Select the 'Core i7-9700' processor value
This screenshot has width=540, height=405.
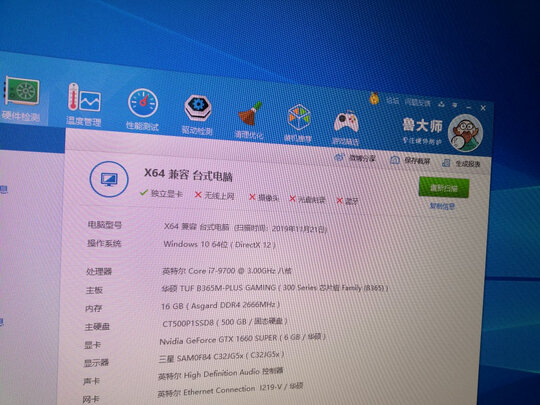pyautogui.click(x=227, y=271)
